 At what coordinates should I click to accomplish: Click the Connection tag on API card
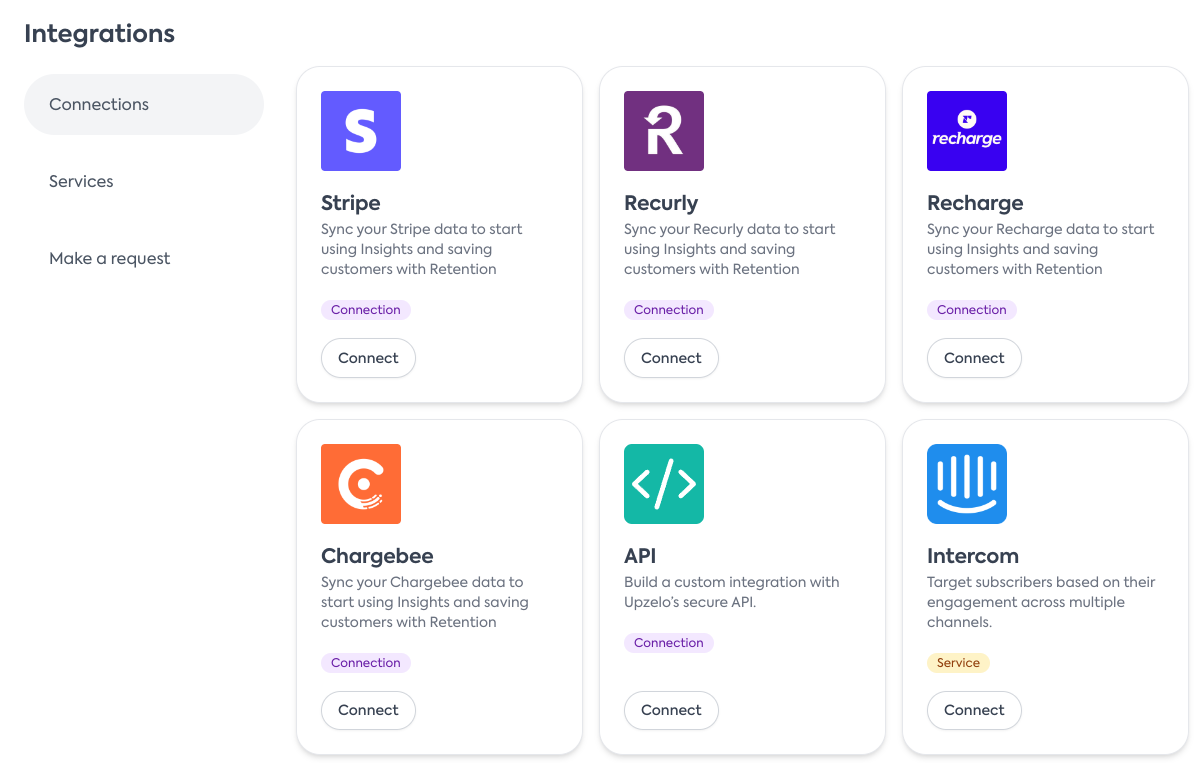(x=669, y=643)
